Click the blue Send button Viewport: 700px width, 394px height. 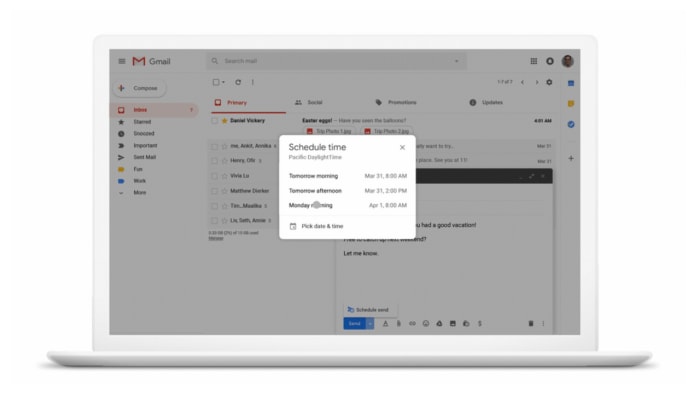click(x=354, y=323)
